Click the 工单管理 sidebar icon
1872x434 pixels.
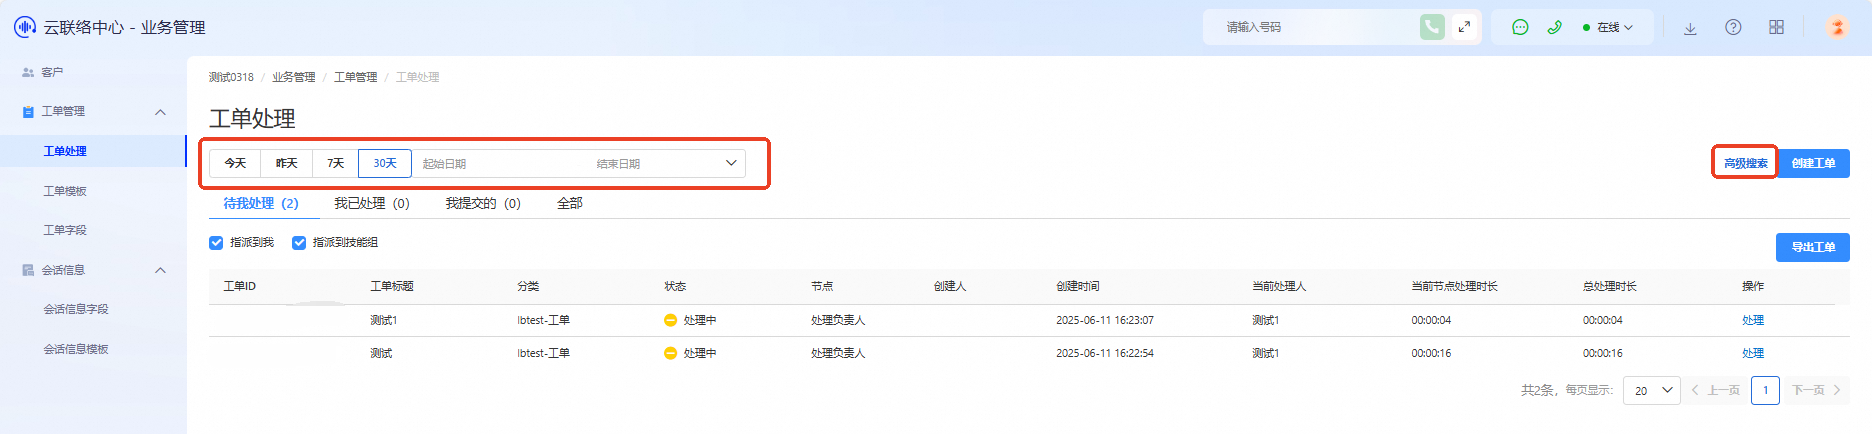[28, 112]
